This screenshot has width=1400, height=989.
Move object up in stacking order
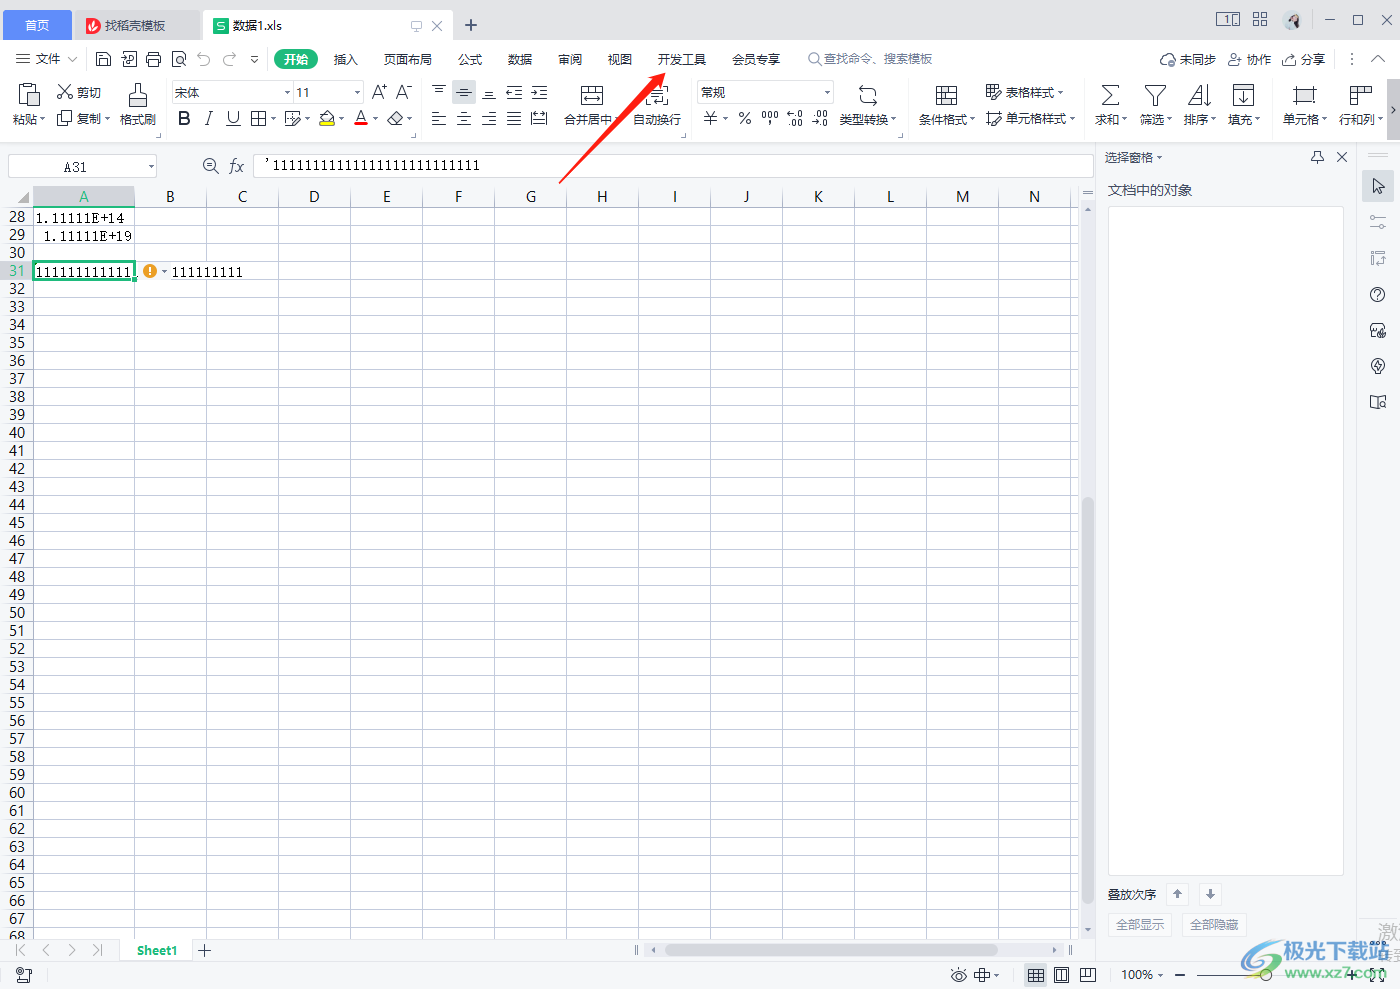1178,894
